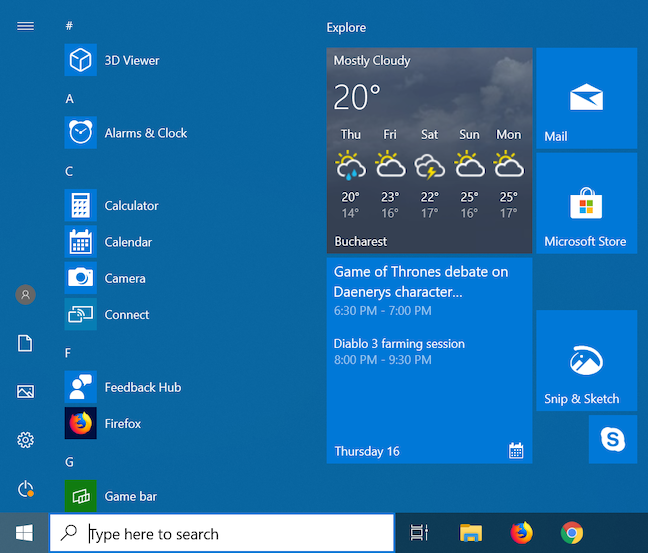Click the Mostly Cloudy weather text
The width and height of the screenshot is (648, 553).
[372, 61]
